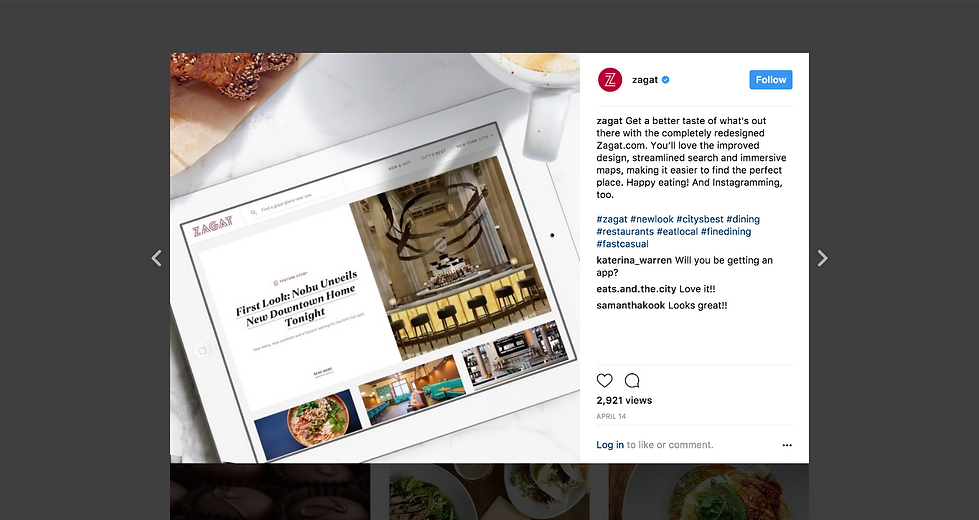Click the Log in link

(610, 444)
